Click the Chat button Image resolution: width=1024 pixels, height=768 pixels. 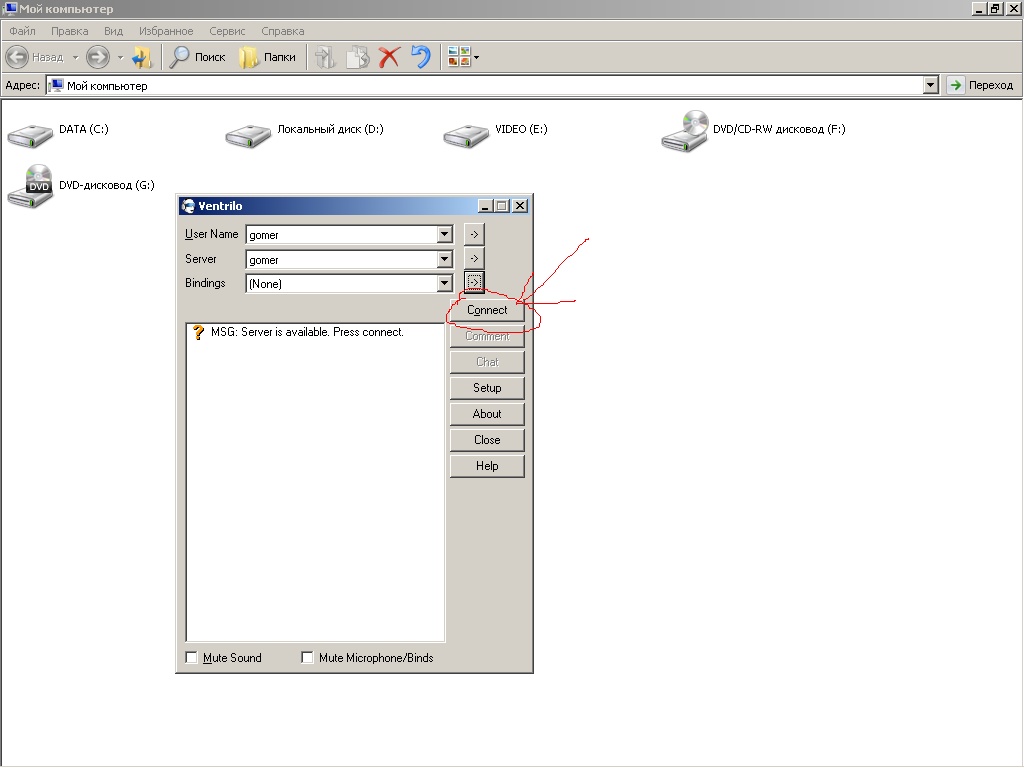click(487, 362)
